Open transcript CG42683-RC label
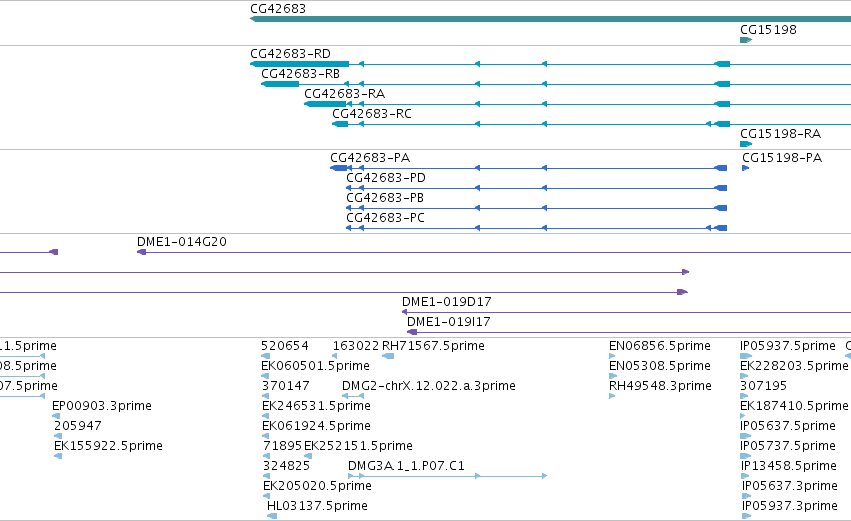Image resolution: width=851 pixels, height=521 pixels. 372,114
